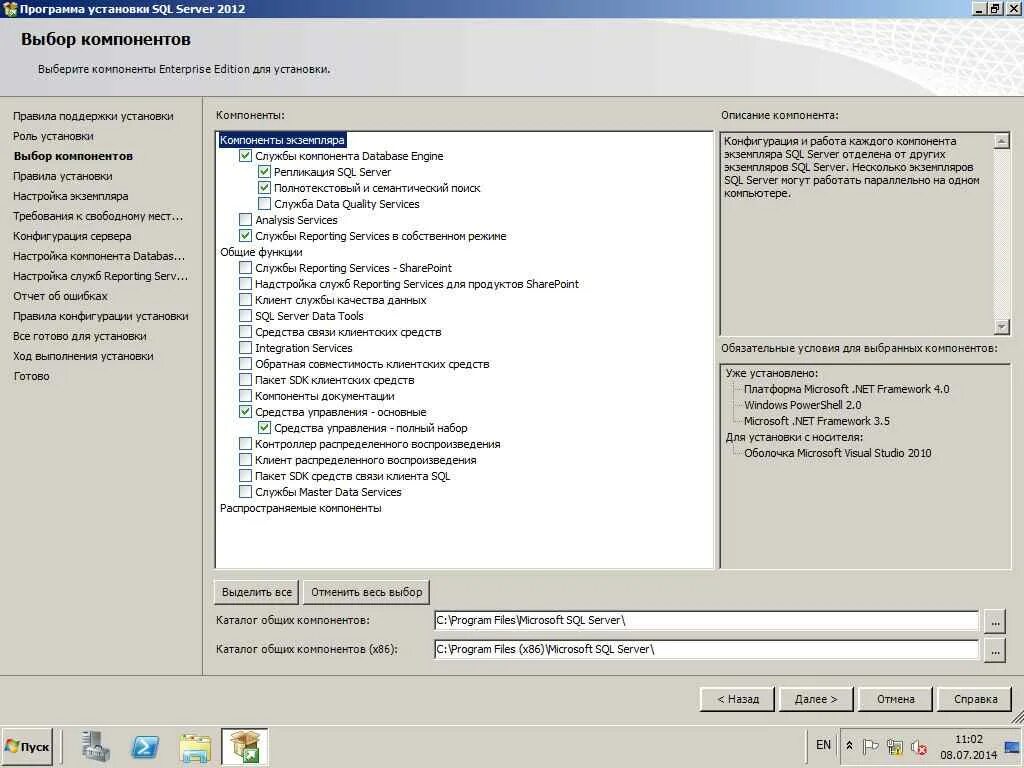Click Платформа Microsoft .NET Framework 4.0 entry

point(846,389)
